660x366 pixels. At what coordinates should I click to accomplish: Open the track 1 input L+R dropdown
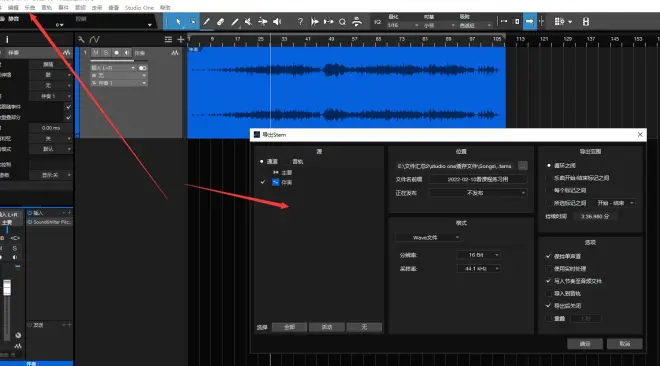[113, 68]
